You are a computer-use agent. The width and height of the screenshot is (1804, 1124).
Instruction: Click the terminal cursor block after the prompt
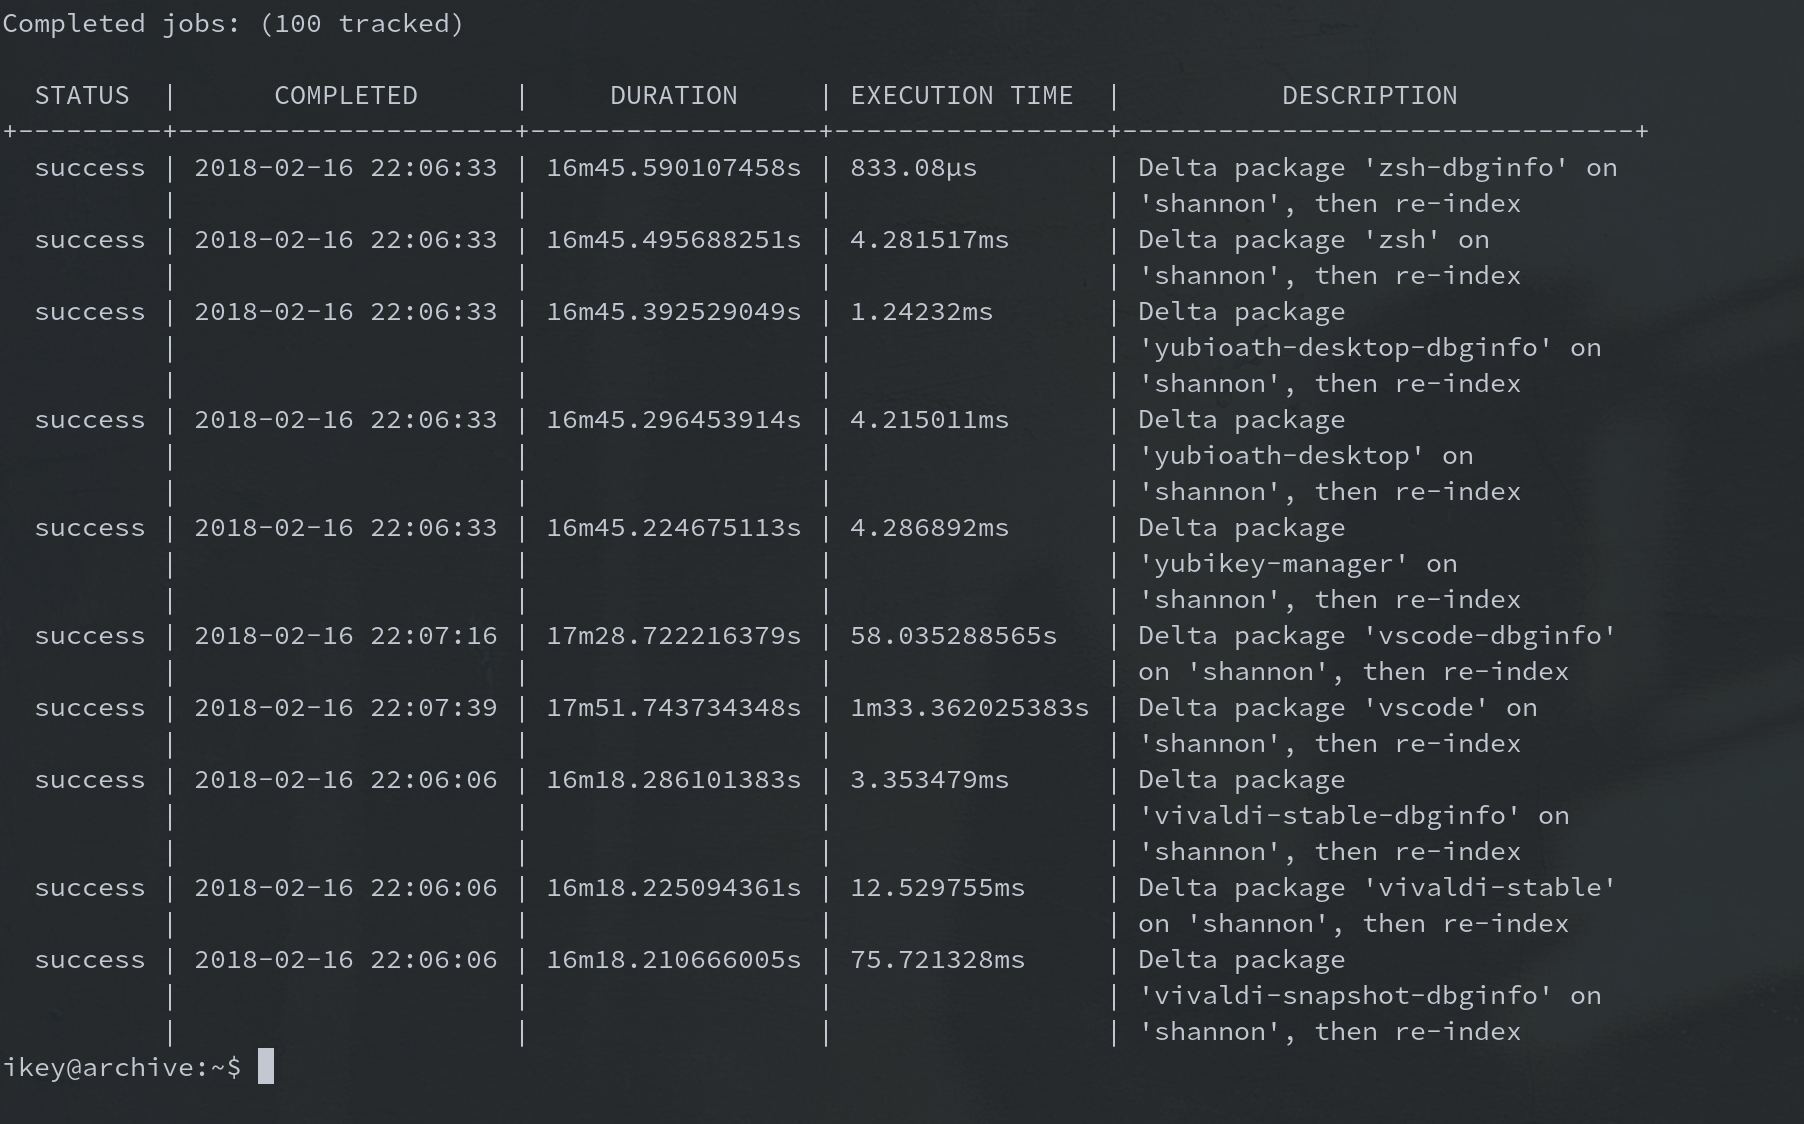coord(266,1066)
